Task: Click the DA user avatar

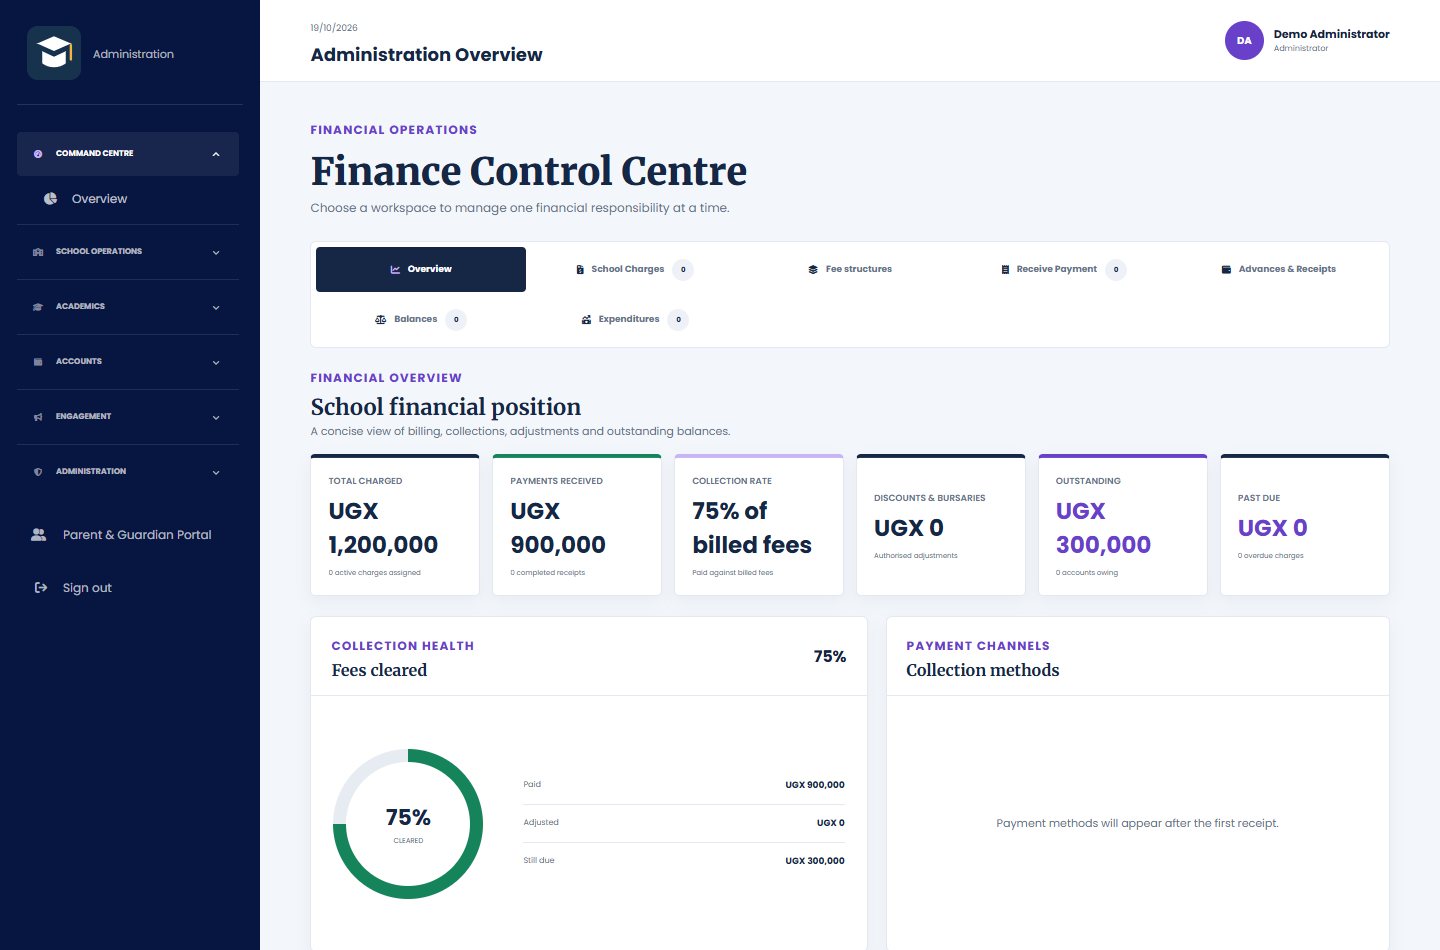Action: point(1244,41)
